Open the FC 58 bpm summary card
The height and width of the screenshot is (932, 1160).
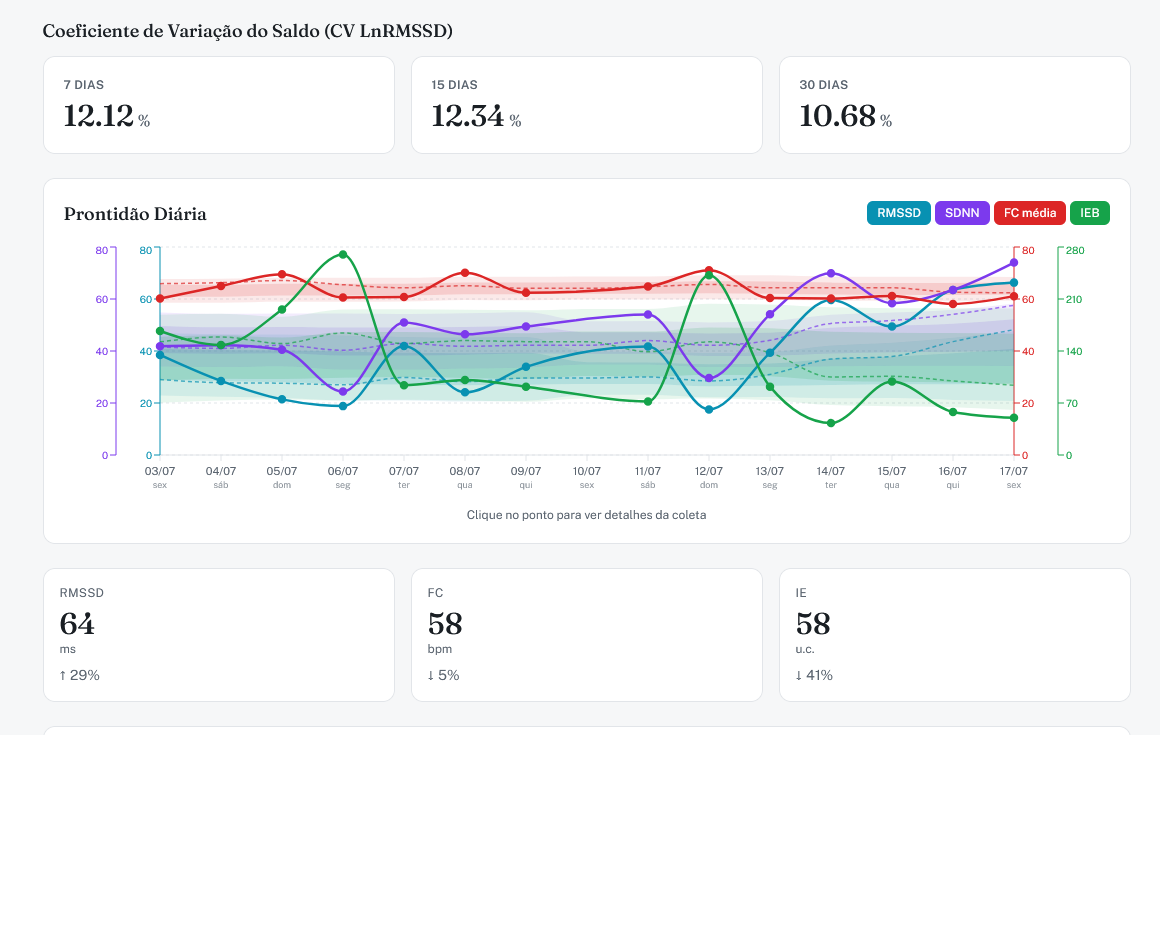[587, 635]
